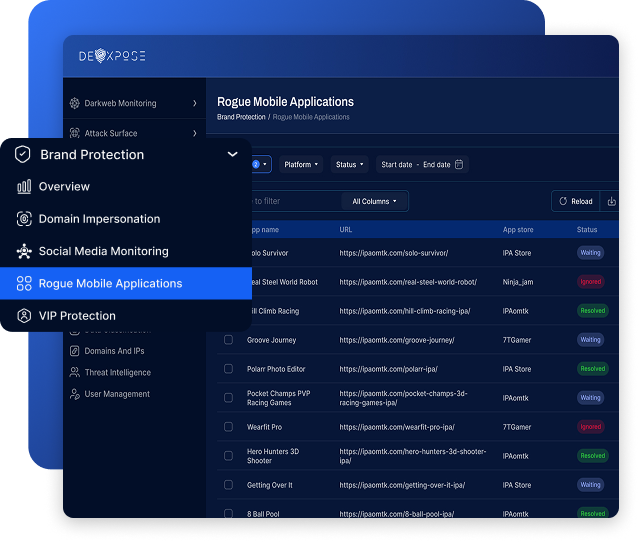
Task: Click the Domain Impersonation icon
Action: [24, 219]
